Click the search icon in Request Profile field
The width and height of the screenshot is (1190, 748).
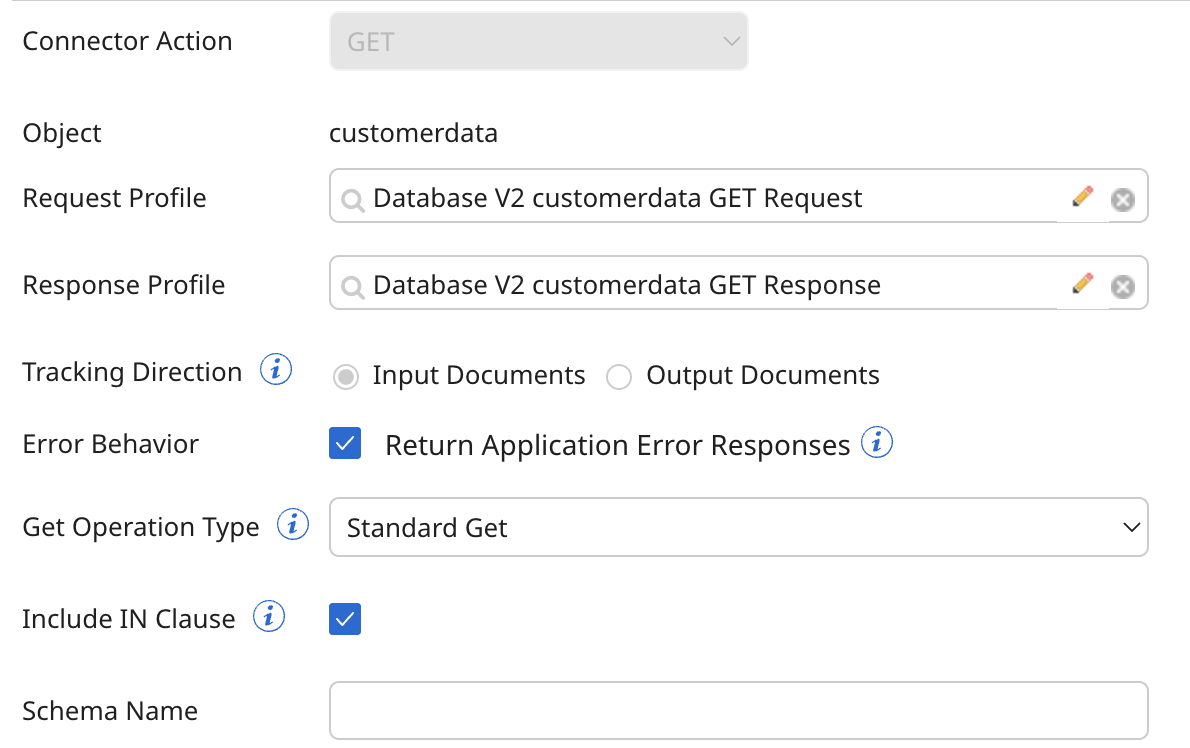pyautogui.click(x=352, y=197)
